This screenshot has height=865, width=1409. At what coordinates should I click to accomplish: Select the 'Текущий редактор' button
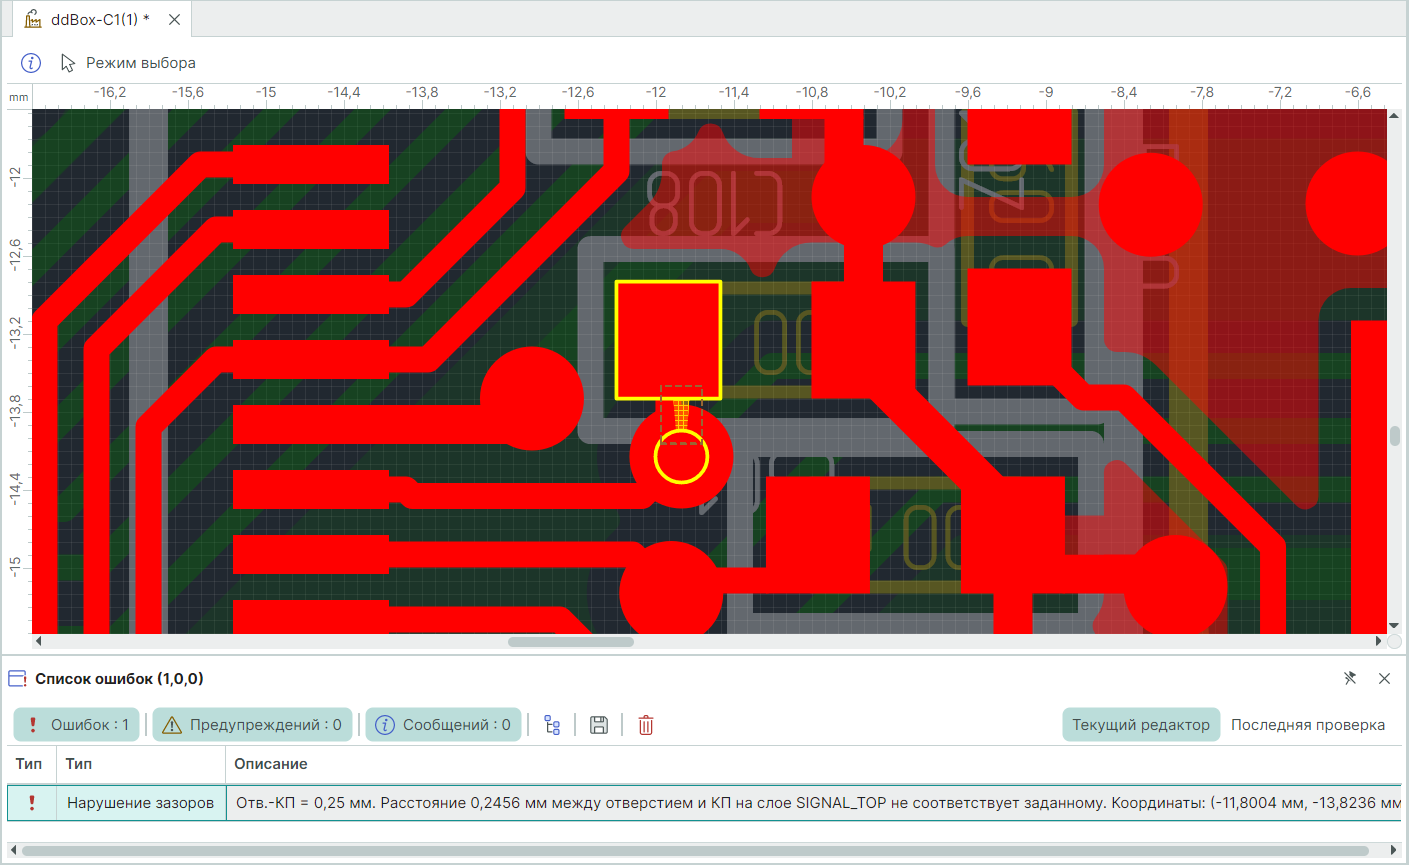coord(1140,725)
